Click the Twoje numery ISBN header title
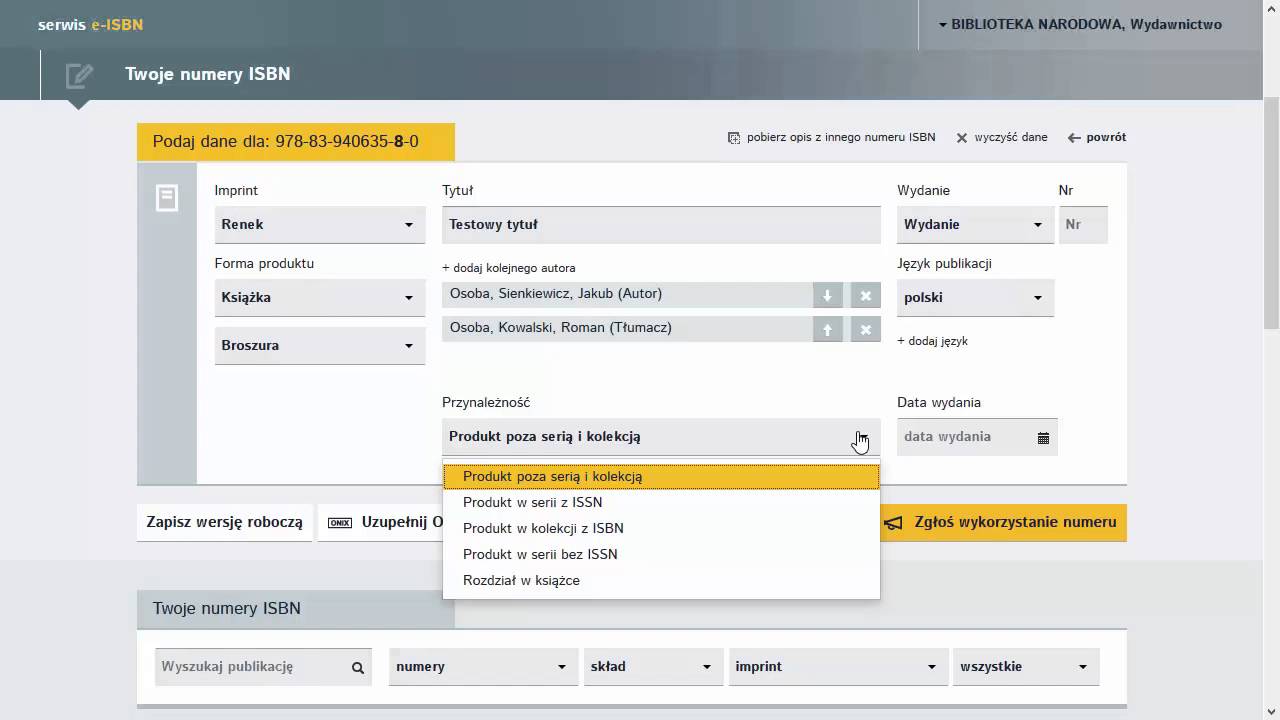1280x720 pixels. pos(208,74)
